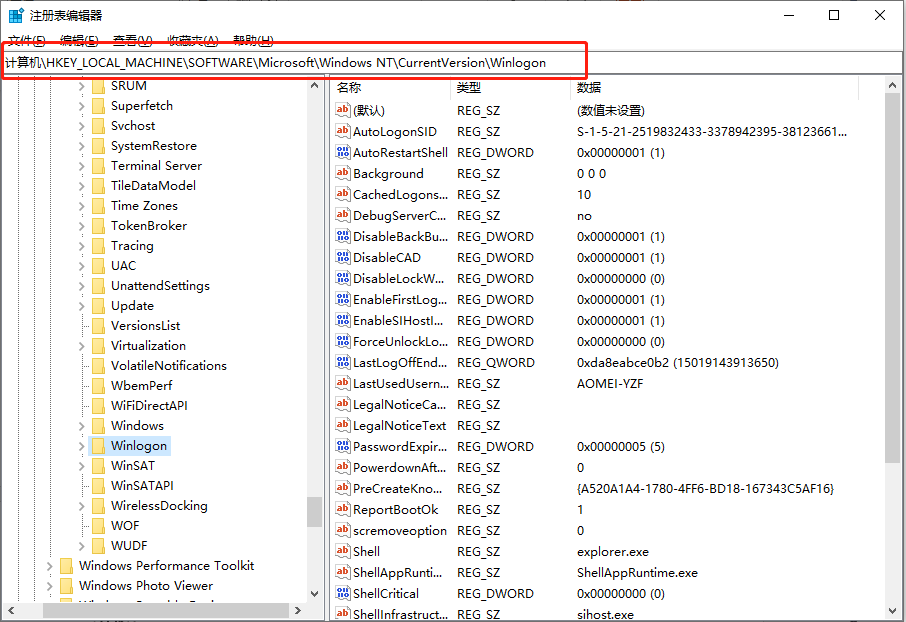906x622 pixels.
Task: Click inside the registry path address bar
Action: click(x=300, y=62)
